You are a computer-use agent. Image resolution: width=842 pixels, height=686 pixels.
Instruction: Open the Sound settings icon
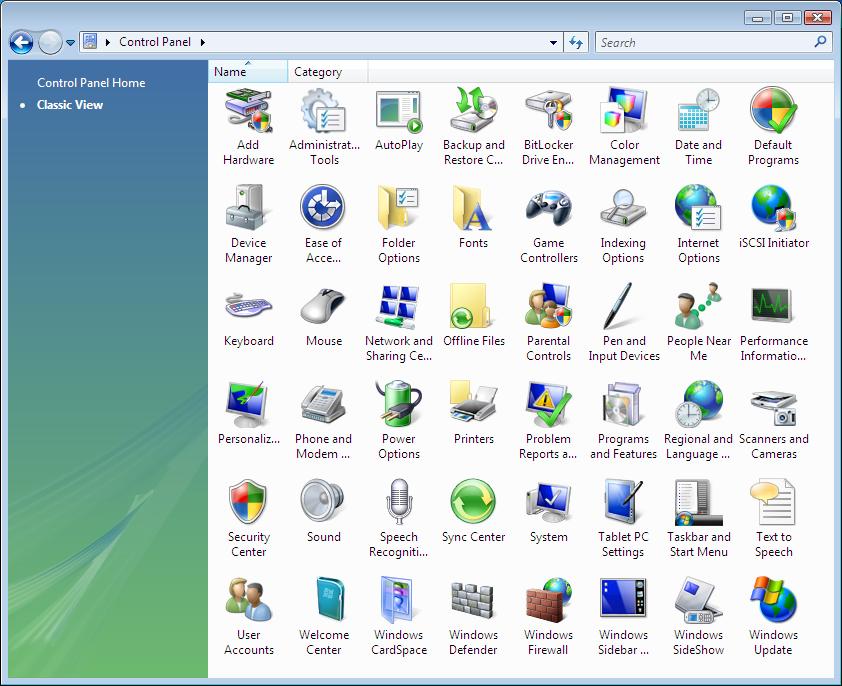323,505
